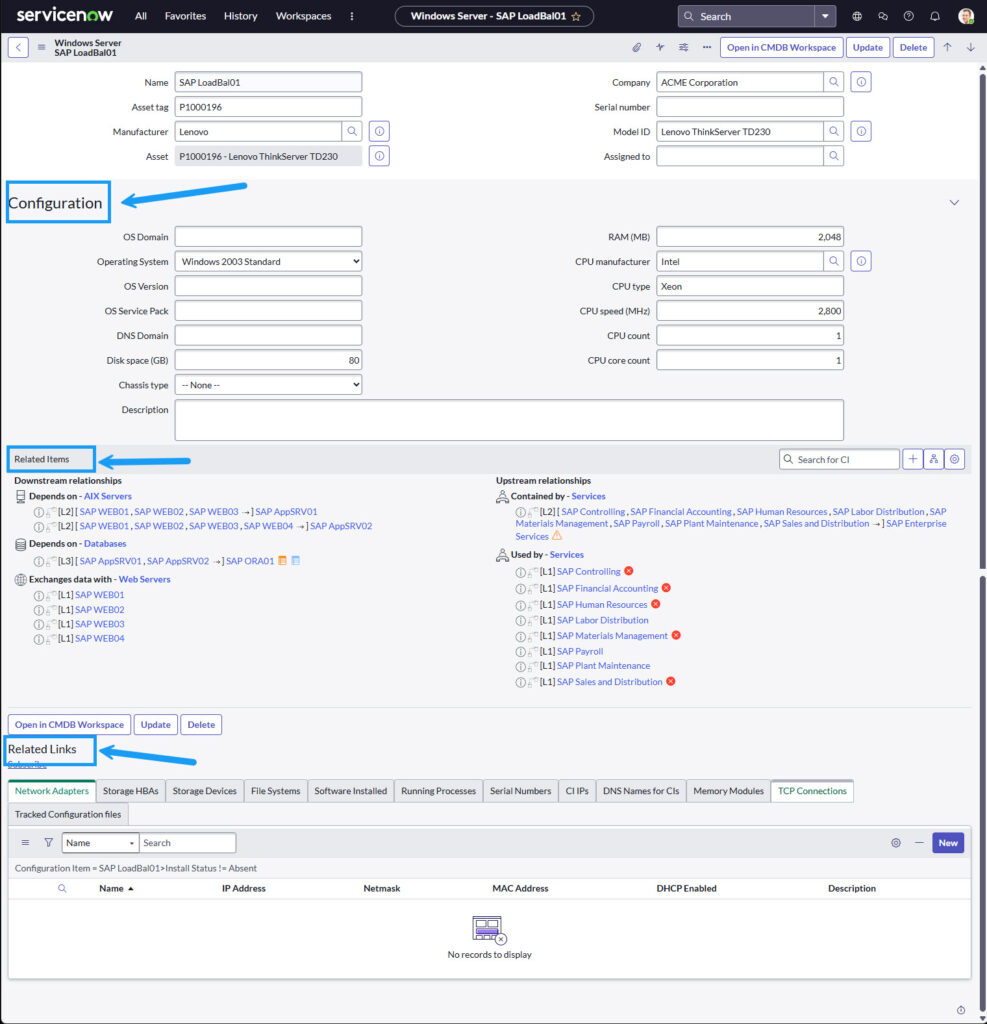The width and height of the screenshot is (987, 1024).
Task: Sort the list by Name column
Action: point(112,888)
